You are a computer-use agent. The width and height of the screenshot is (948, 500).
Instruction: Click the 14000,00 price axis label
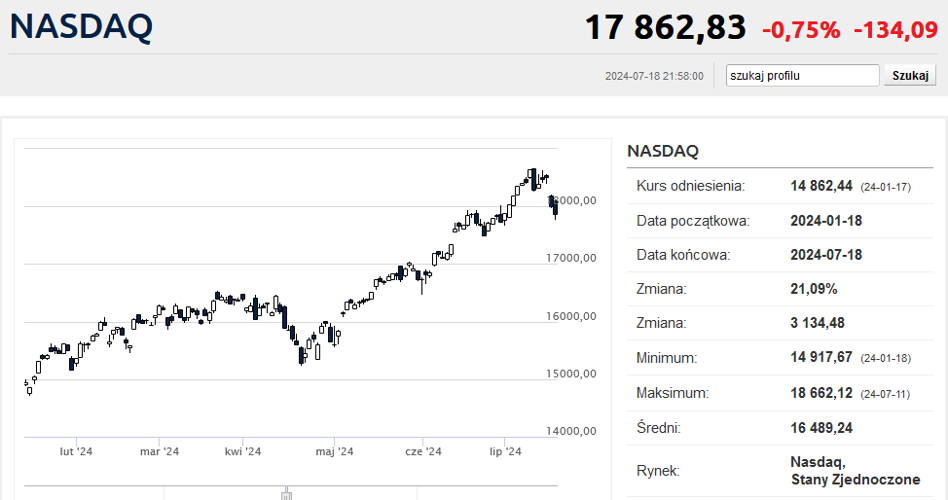point(571,431)
